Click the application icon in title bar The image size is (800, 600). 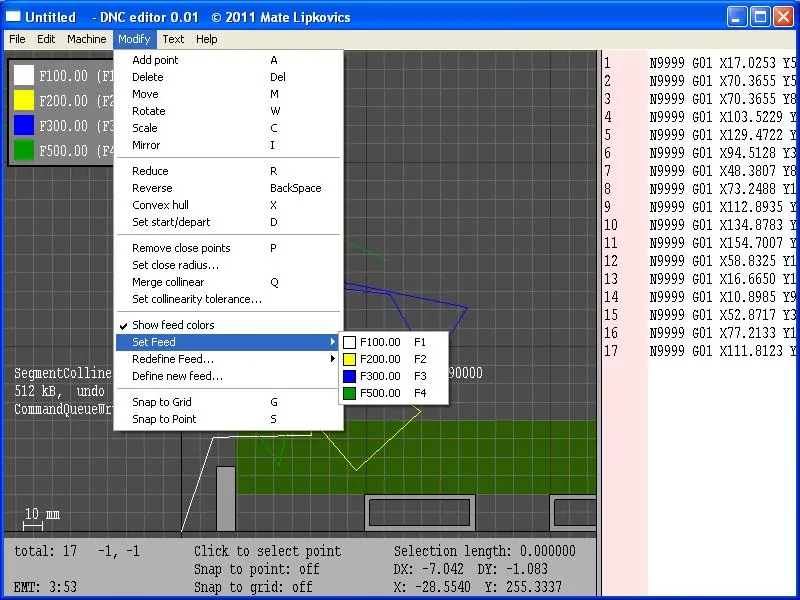[x=13, y=17]
